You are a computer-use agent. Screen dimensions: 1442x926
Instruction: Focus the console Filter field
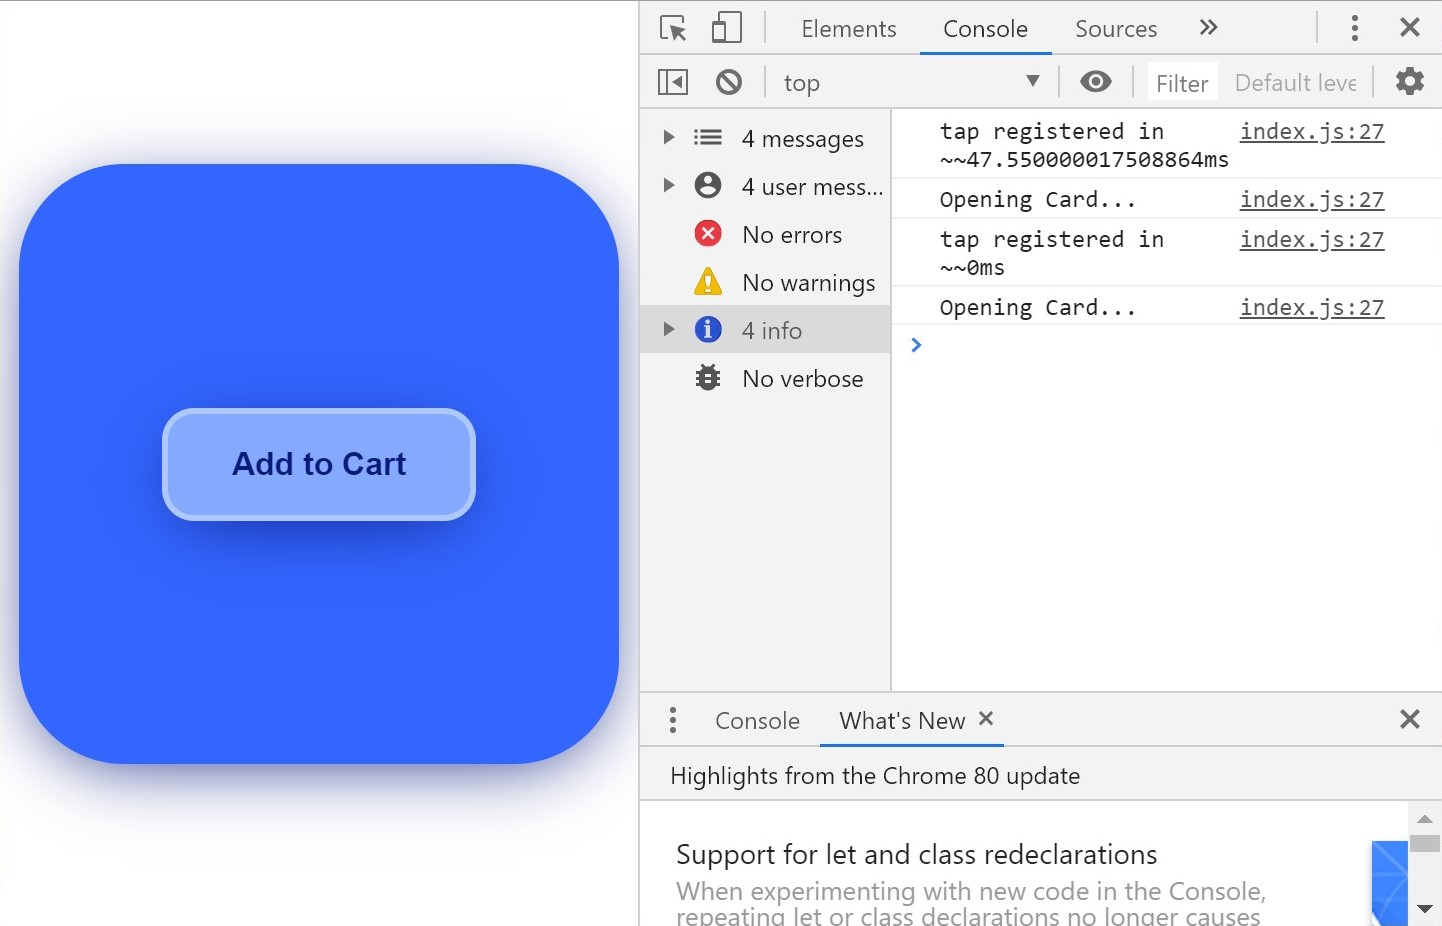pos(1182,83)
